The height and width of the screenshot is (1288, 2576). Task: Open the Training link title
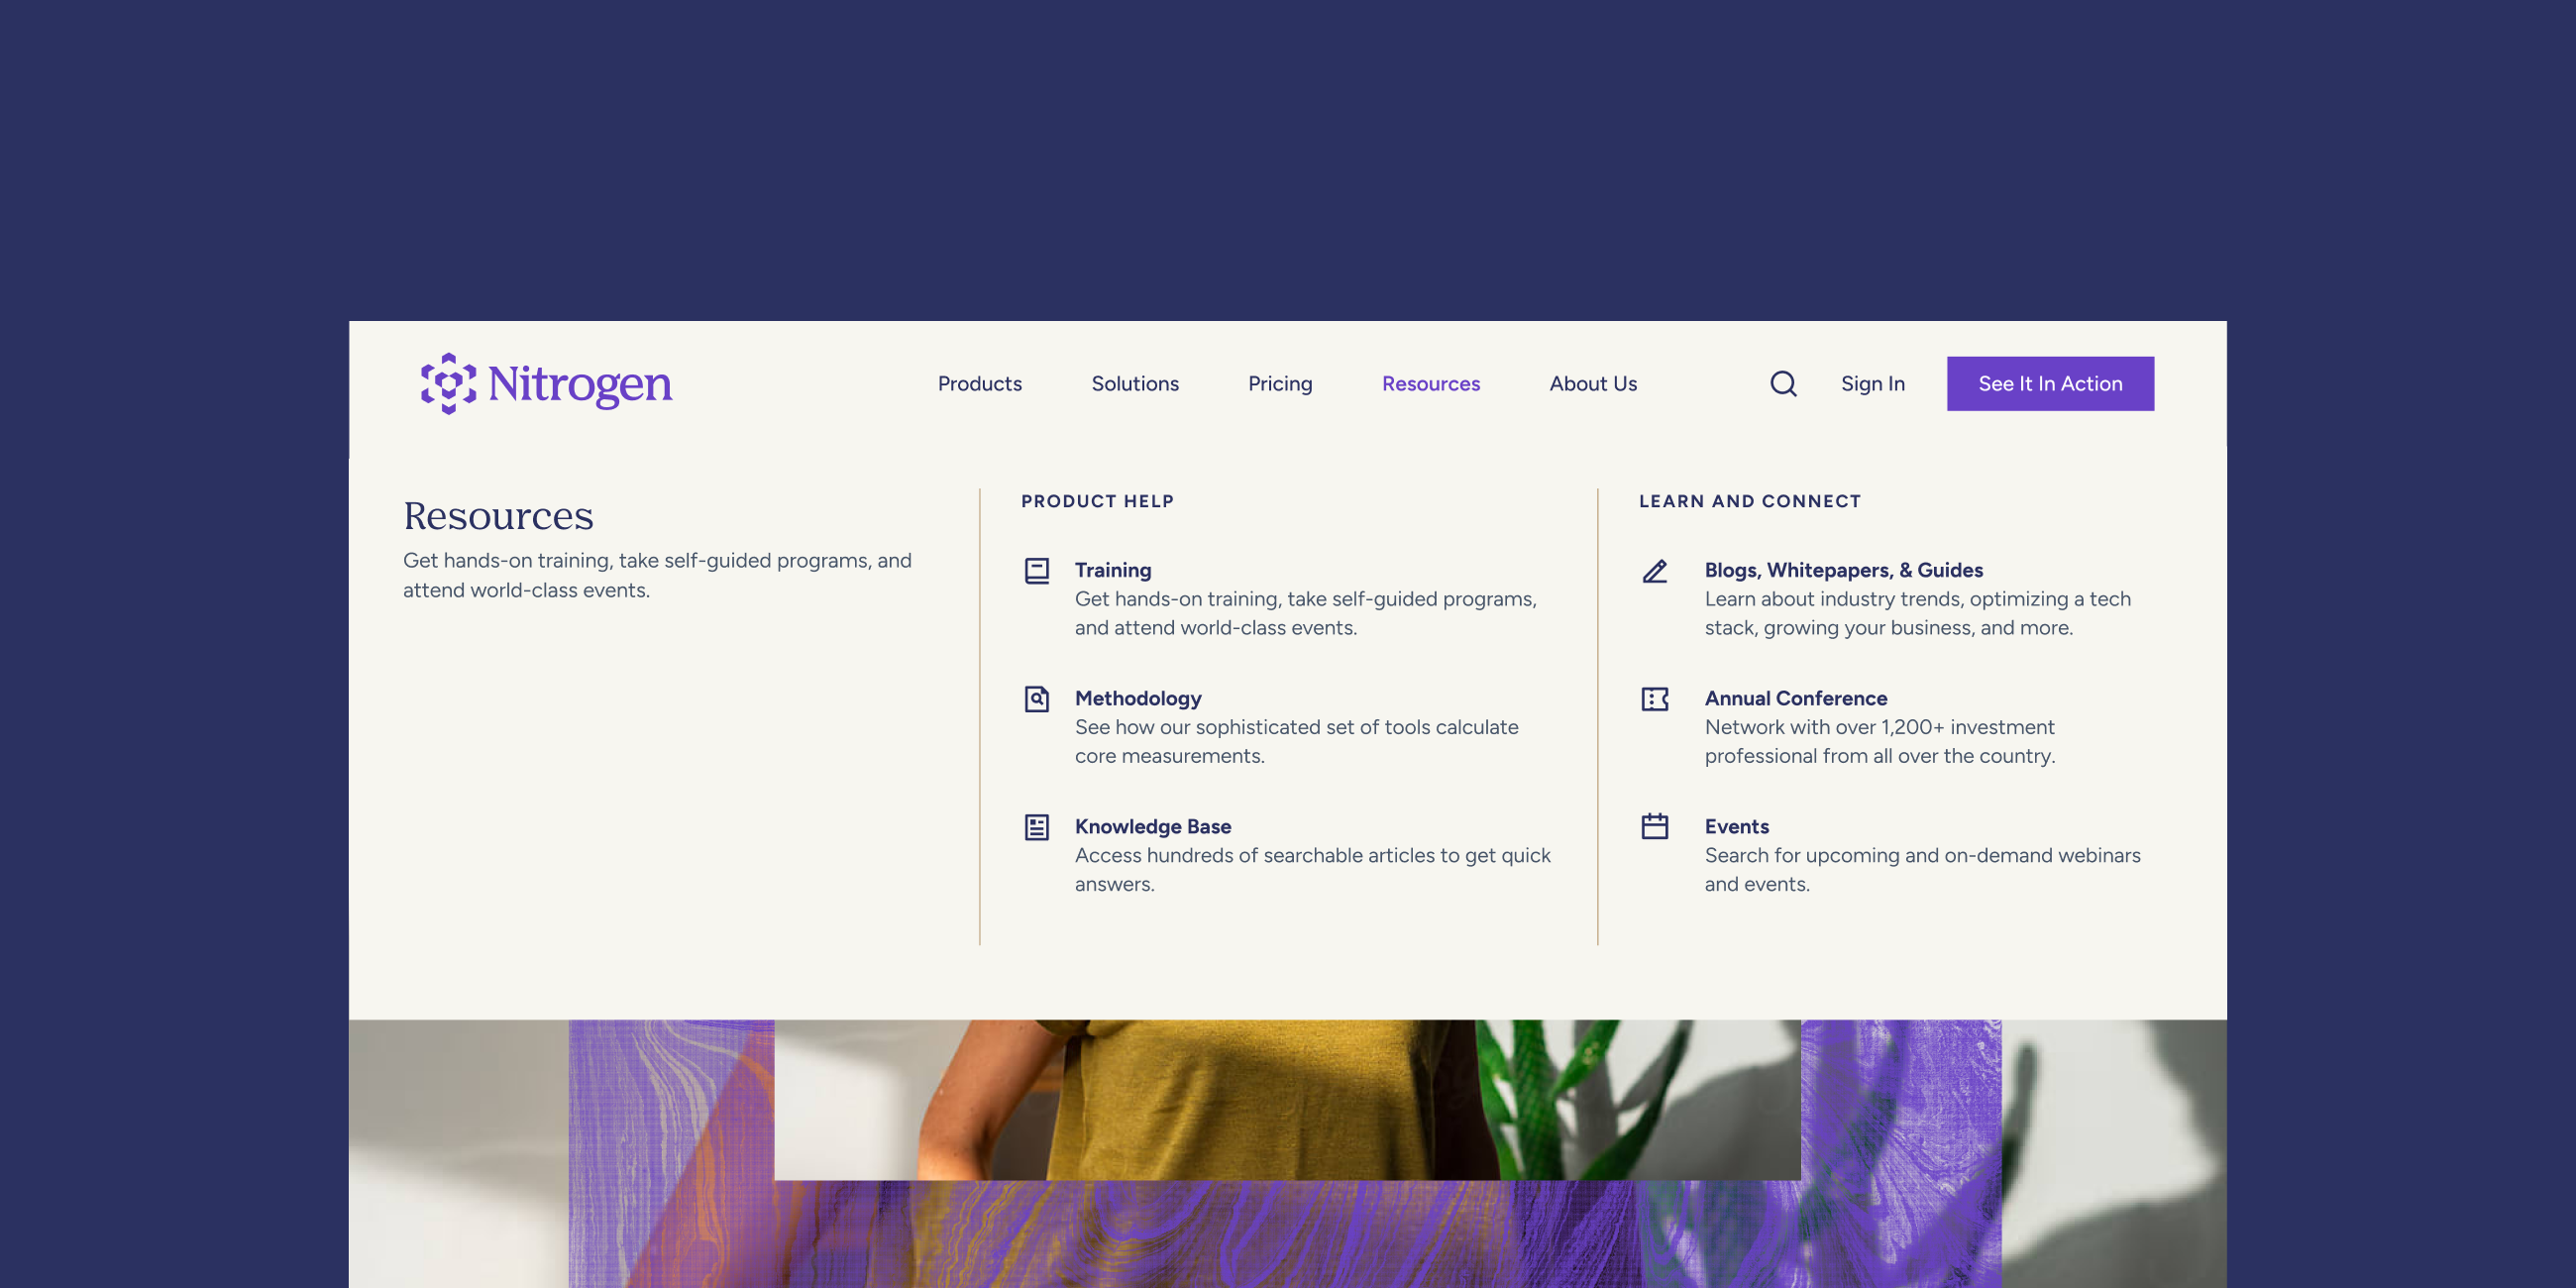tap(1112, 570)
